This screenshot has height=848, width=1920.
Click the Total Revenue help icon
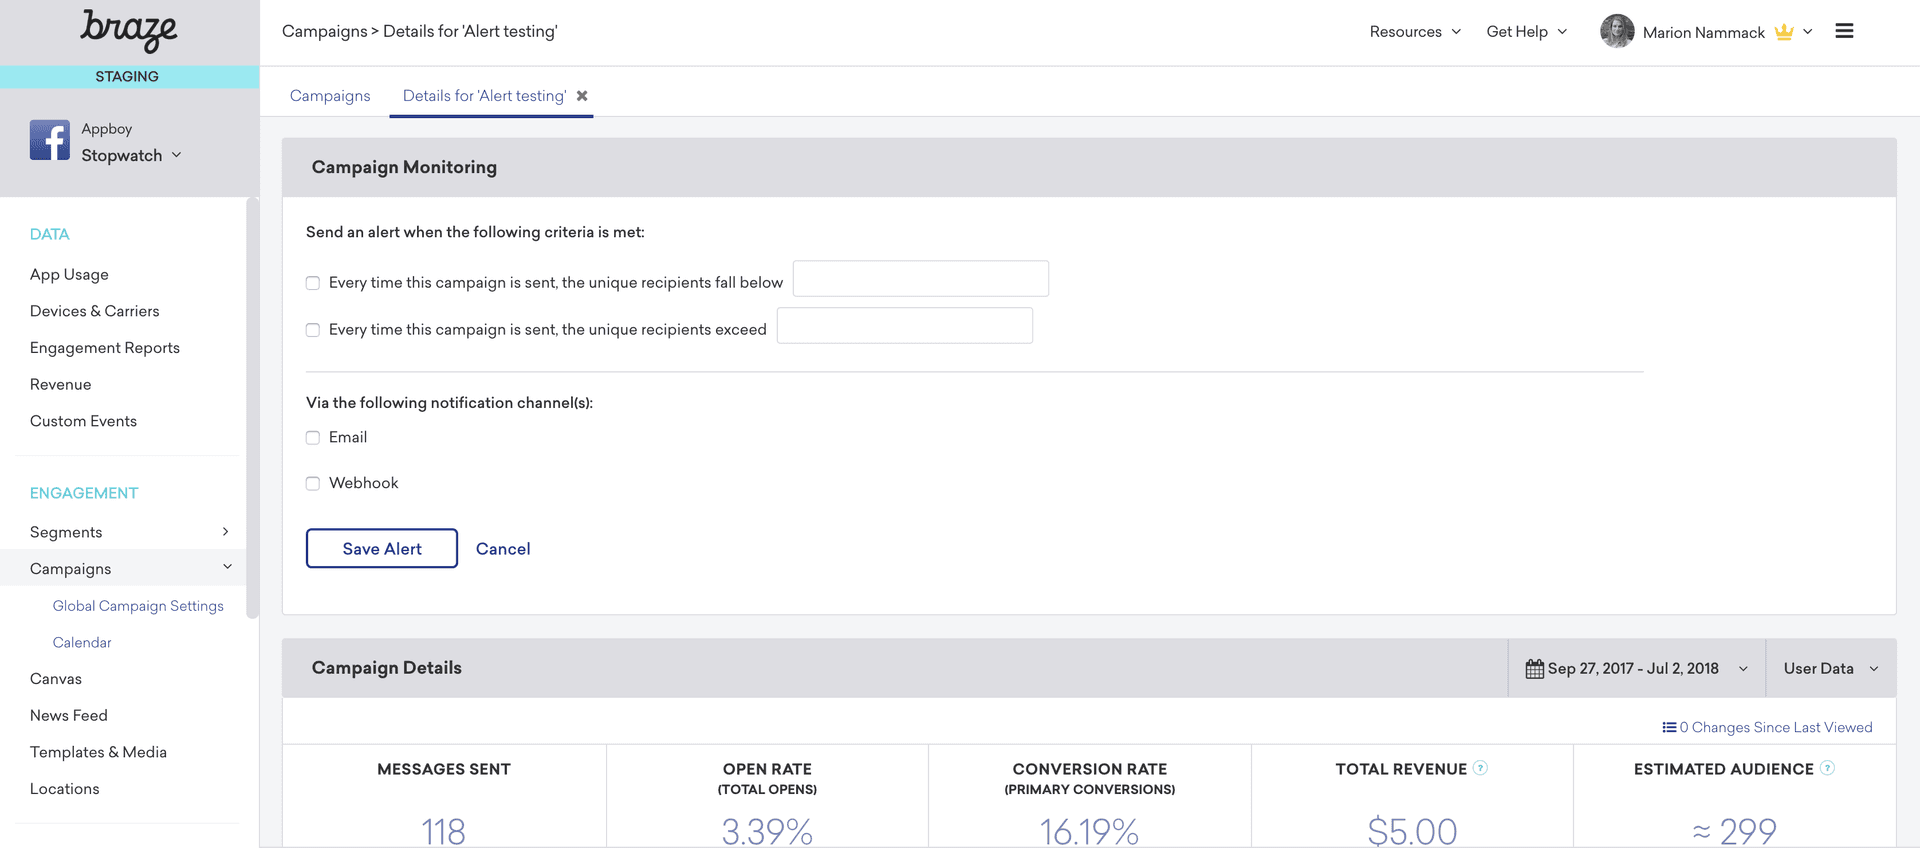coord(1481,768)
